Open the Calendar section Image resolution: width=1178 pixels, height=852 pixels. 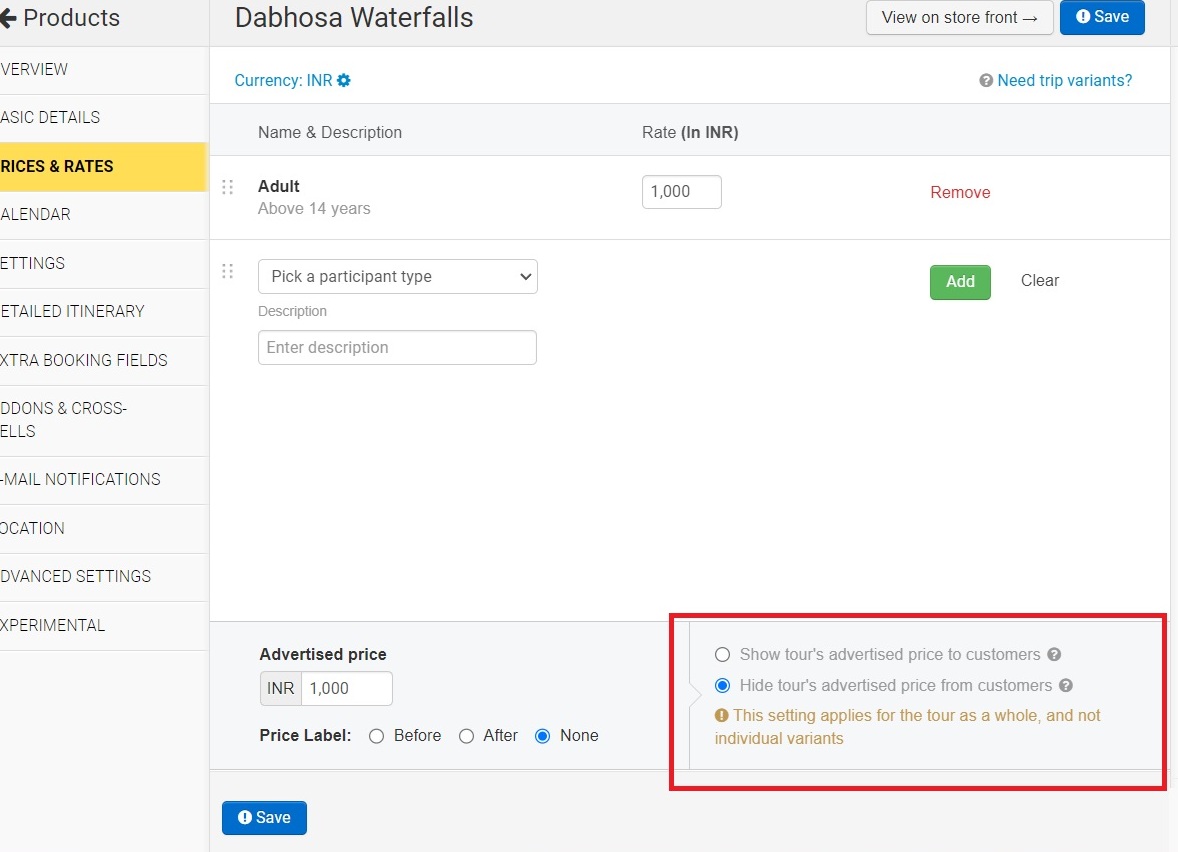click(x=36, y=215)
